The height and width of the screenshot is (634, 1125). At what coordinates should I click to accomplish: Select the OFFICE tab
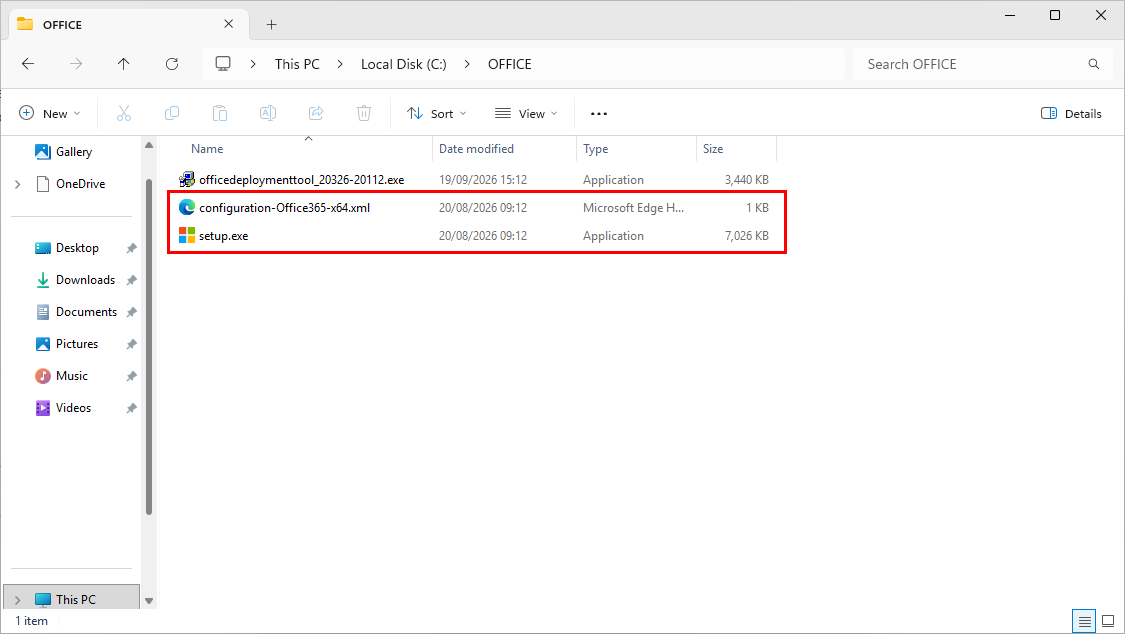pyautogui.click(x=128, y=24)
